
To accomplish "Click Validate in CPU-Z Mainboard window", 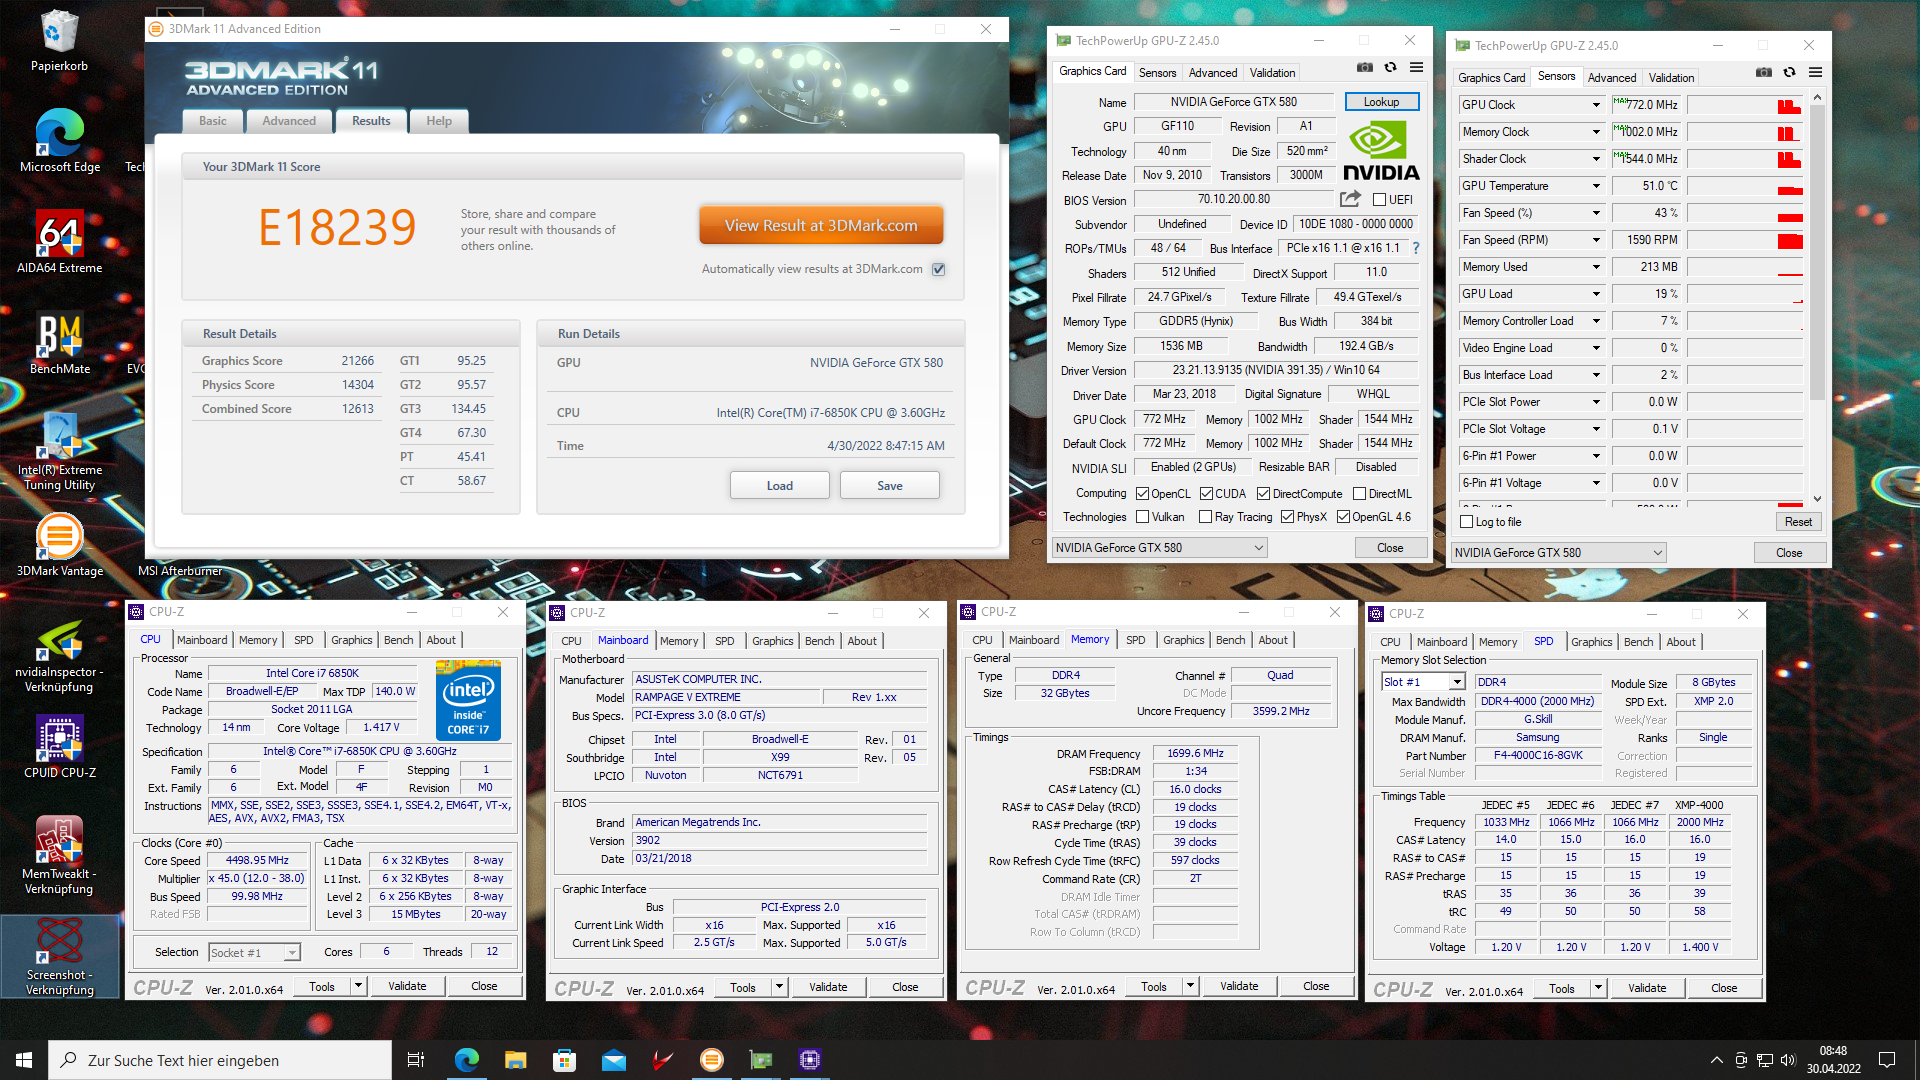I will click(x=828, y=987).
